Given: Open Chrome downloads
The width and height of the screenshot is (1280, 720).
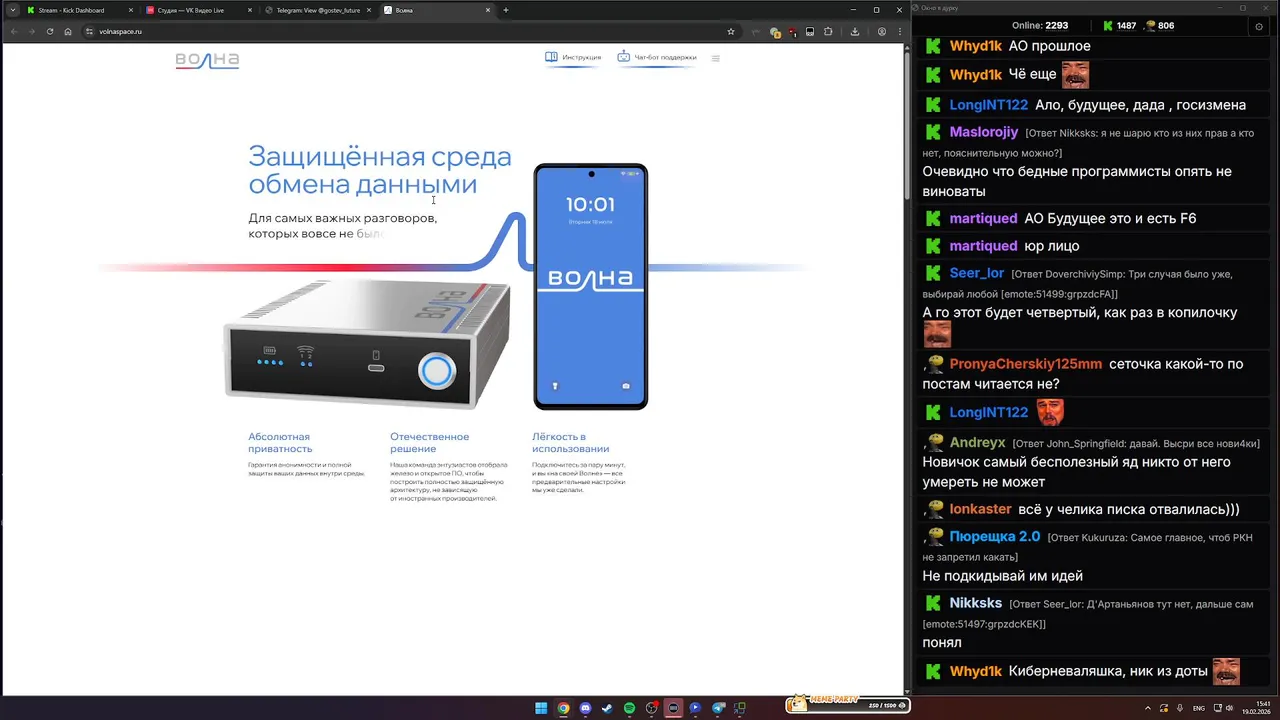Looking at the screenshot, I should [855, 31].
